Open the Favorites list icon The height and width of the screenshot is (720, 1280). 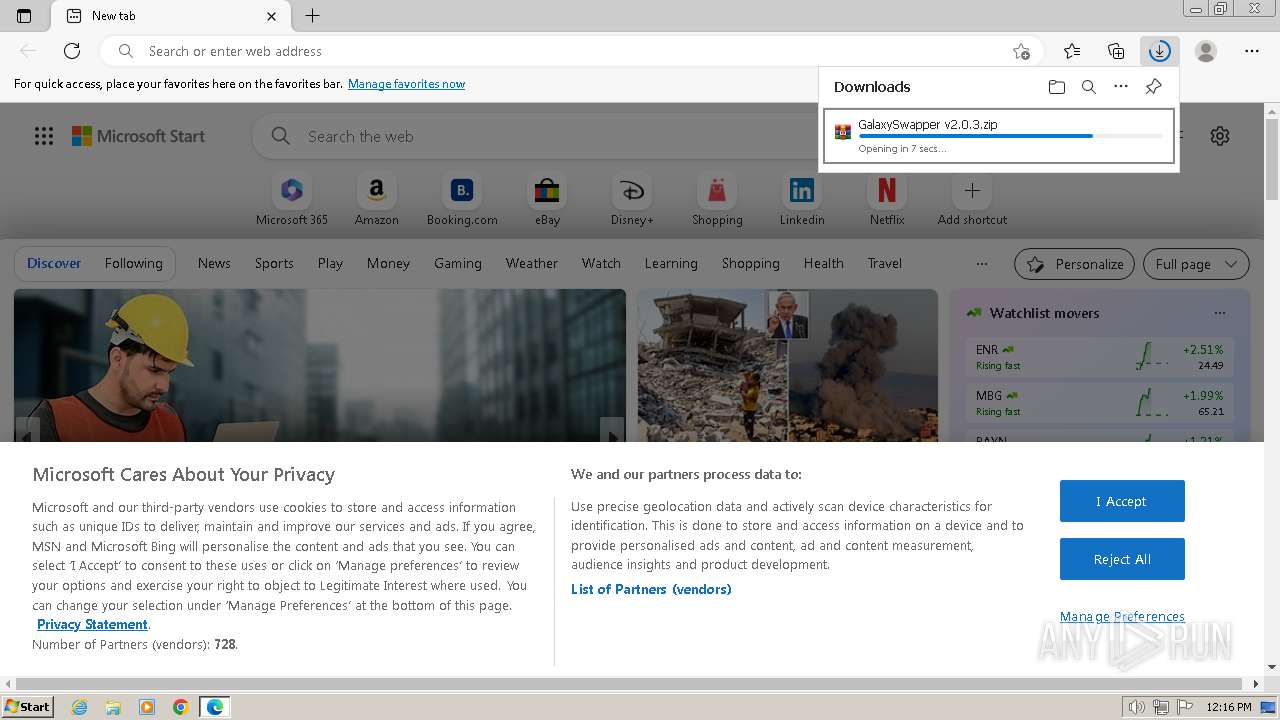[x=1072, y=51]
